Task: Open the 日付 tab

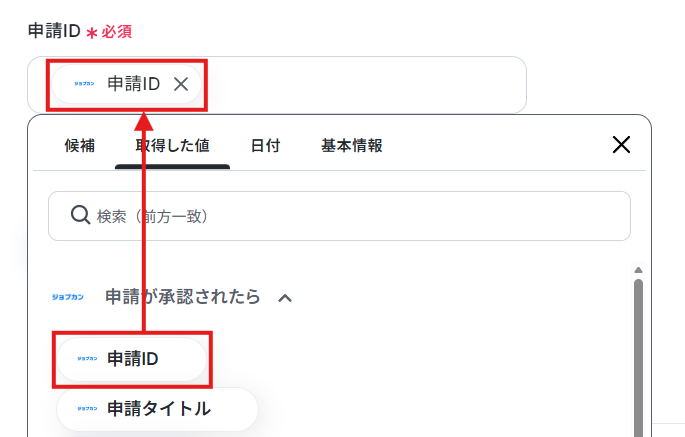Action: coord(265,146)
